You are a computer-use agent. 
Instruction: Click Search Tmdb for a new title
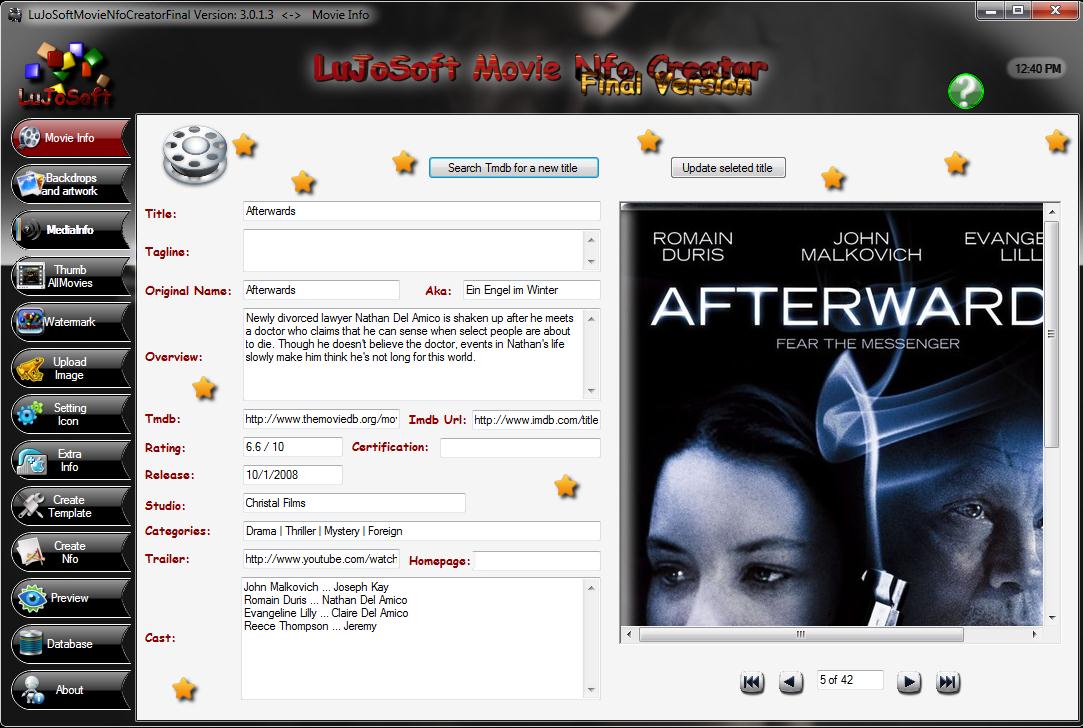click(513, 168)
